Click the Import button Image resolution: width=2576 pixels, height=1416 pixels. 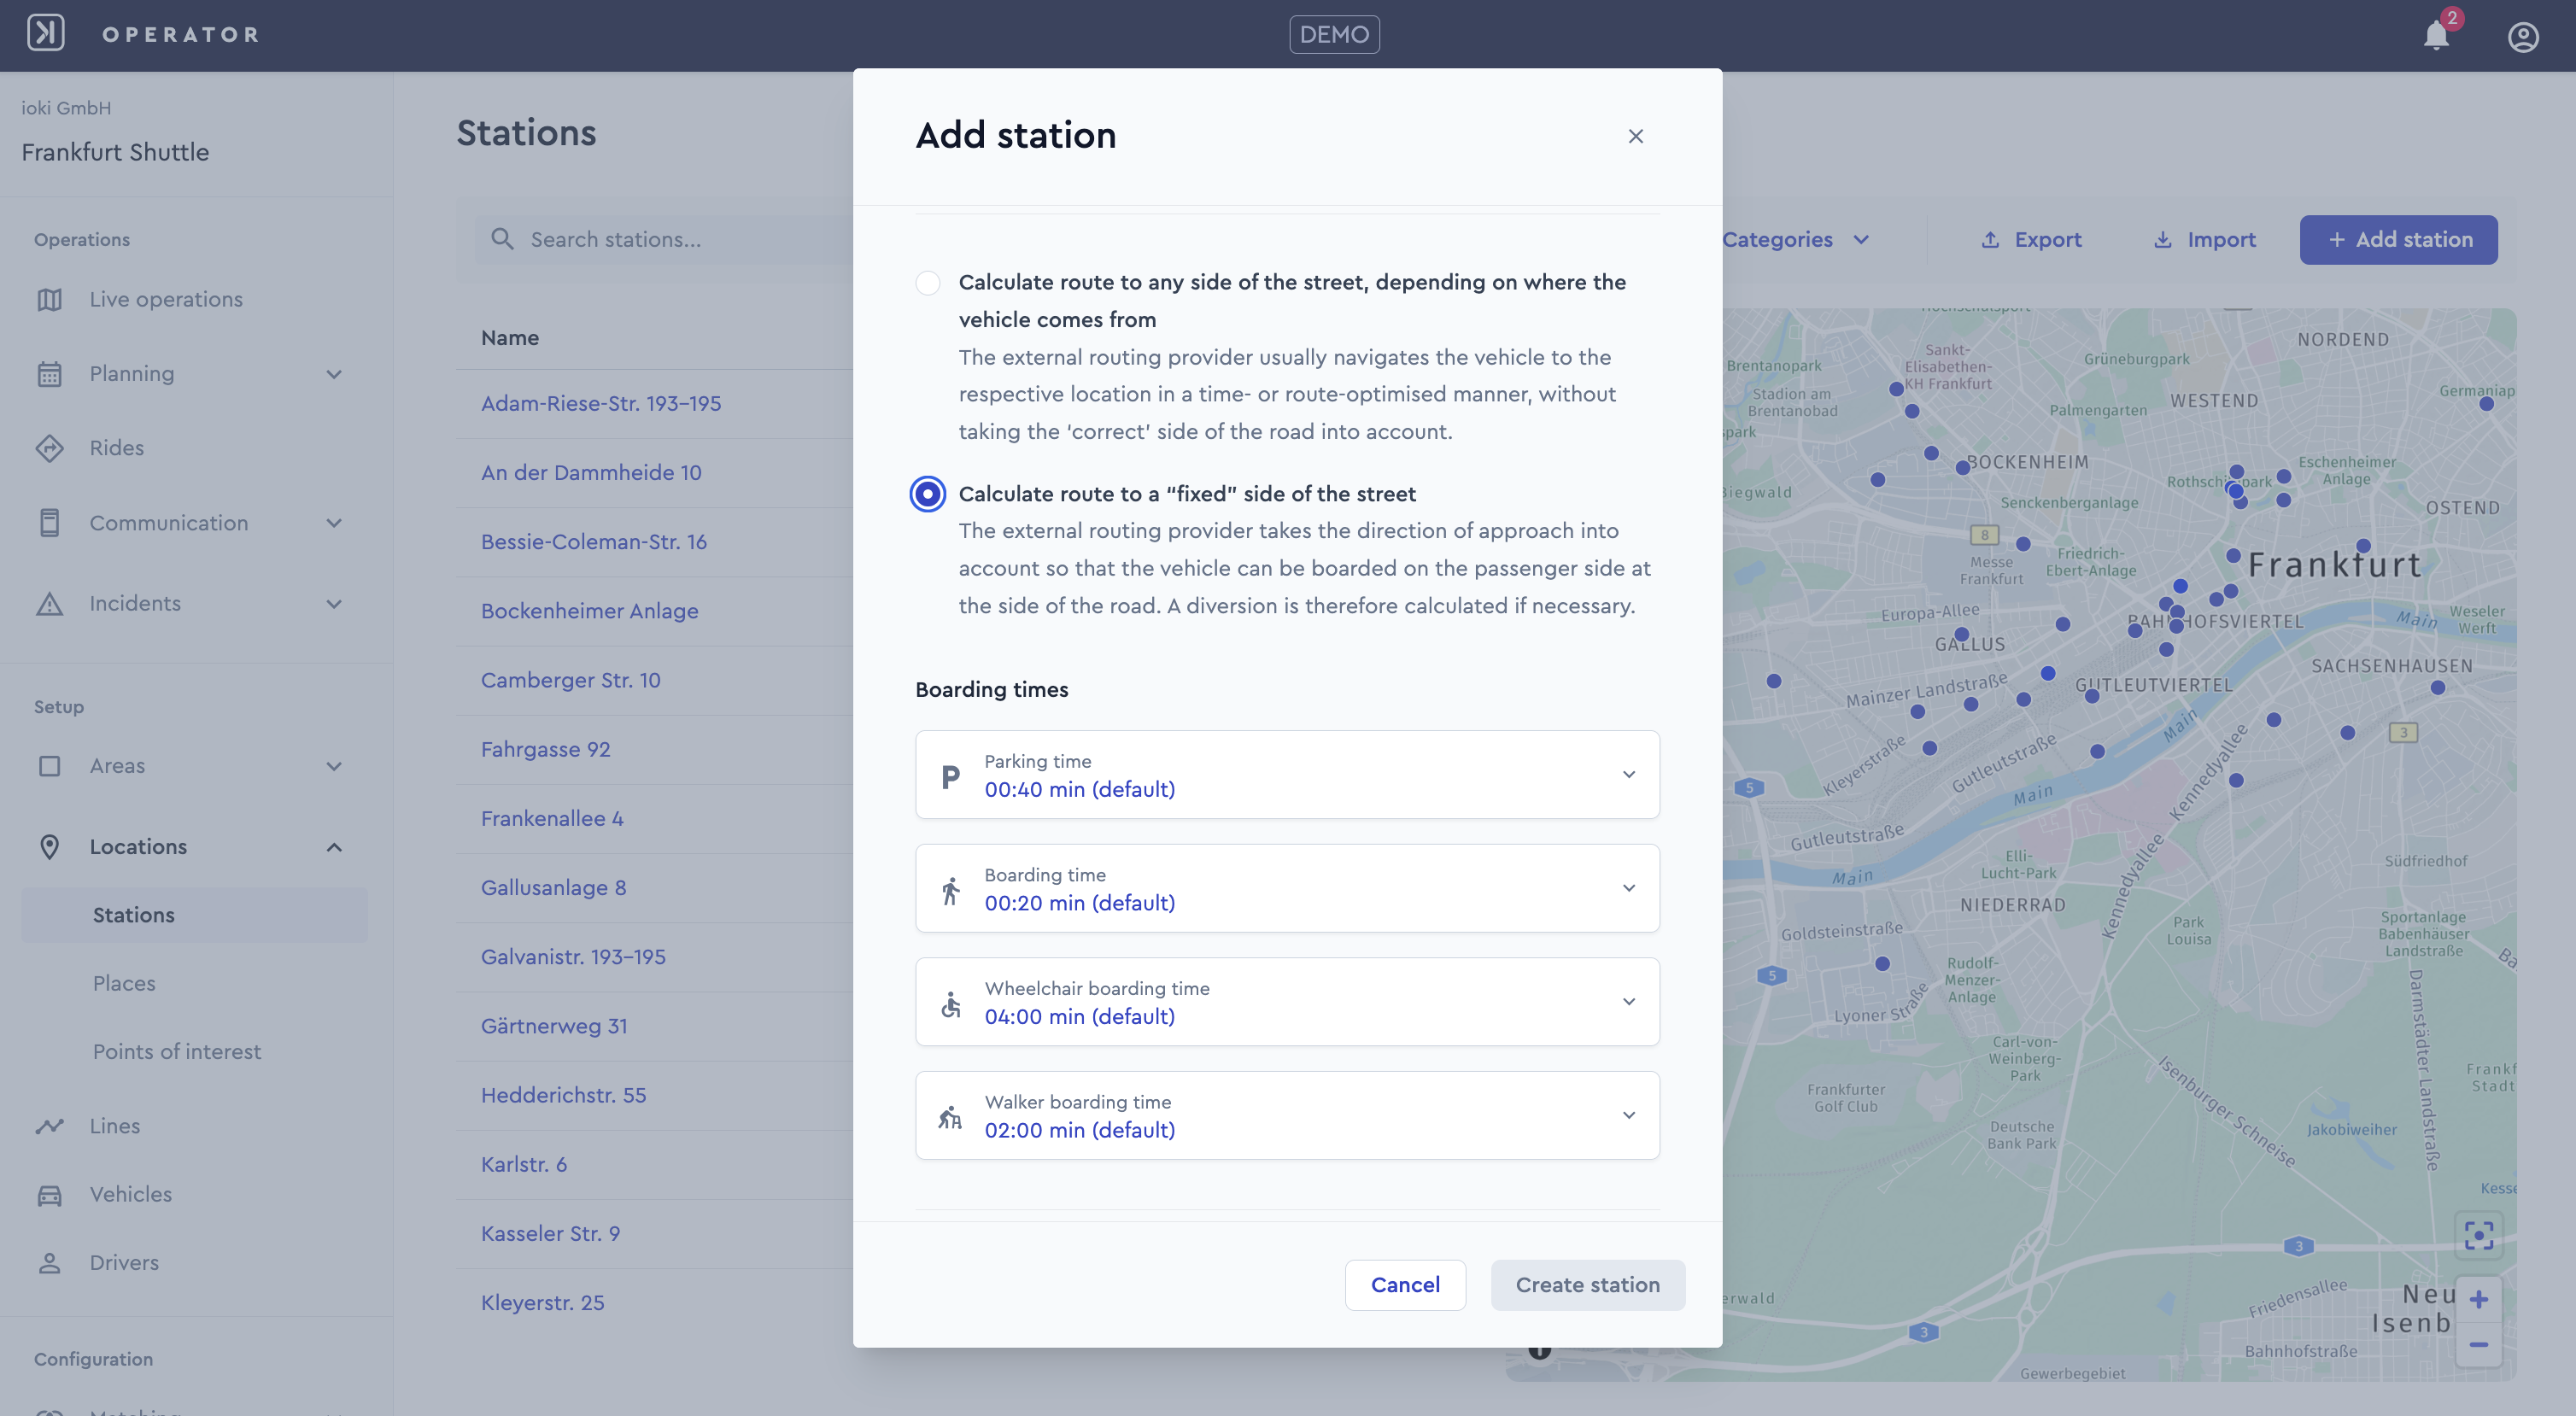point(2204,240)
